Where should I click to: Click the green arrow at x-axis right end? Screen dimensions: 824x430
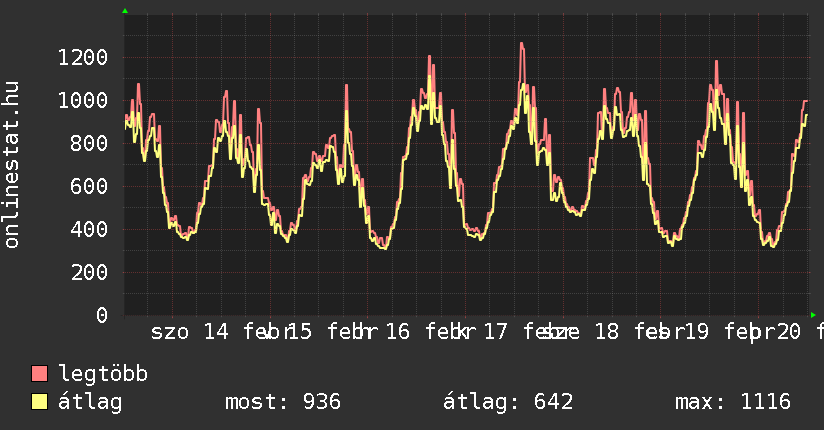pos(814,315)
